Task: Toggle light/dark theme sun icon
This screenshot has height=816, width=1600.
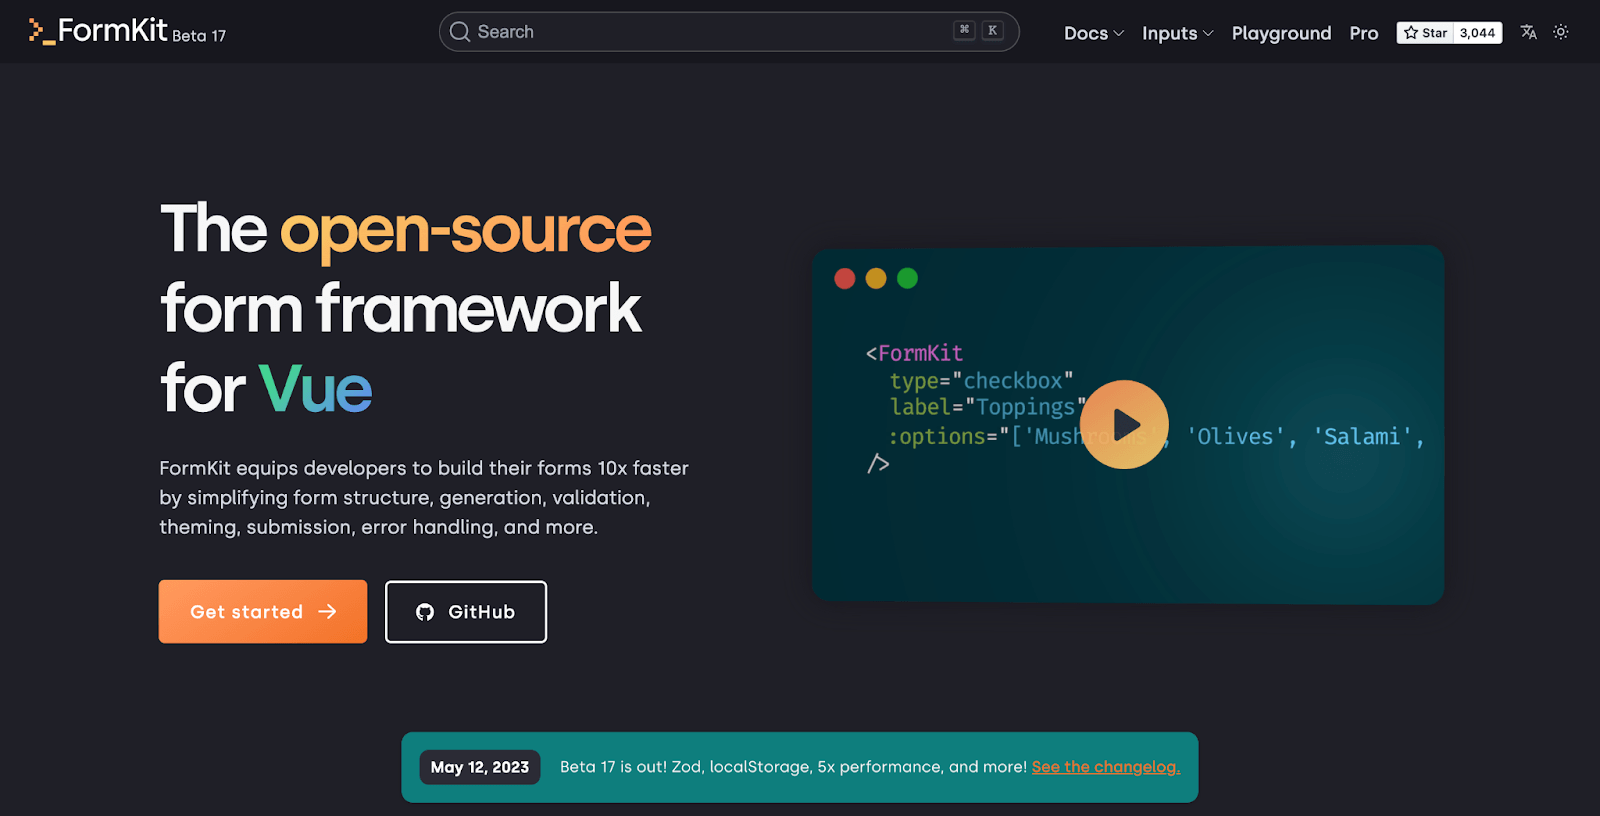Action: [x=1561, y=32]
